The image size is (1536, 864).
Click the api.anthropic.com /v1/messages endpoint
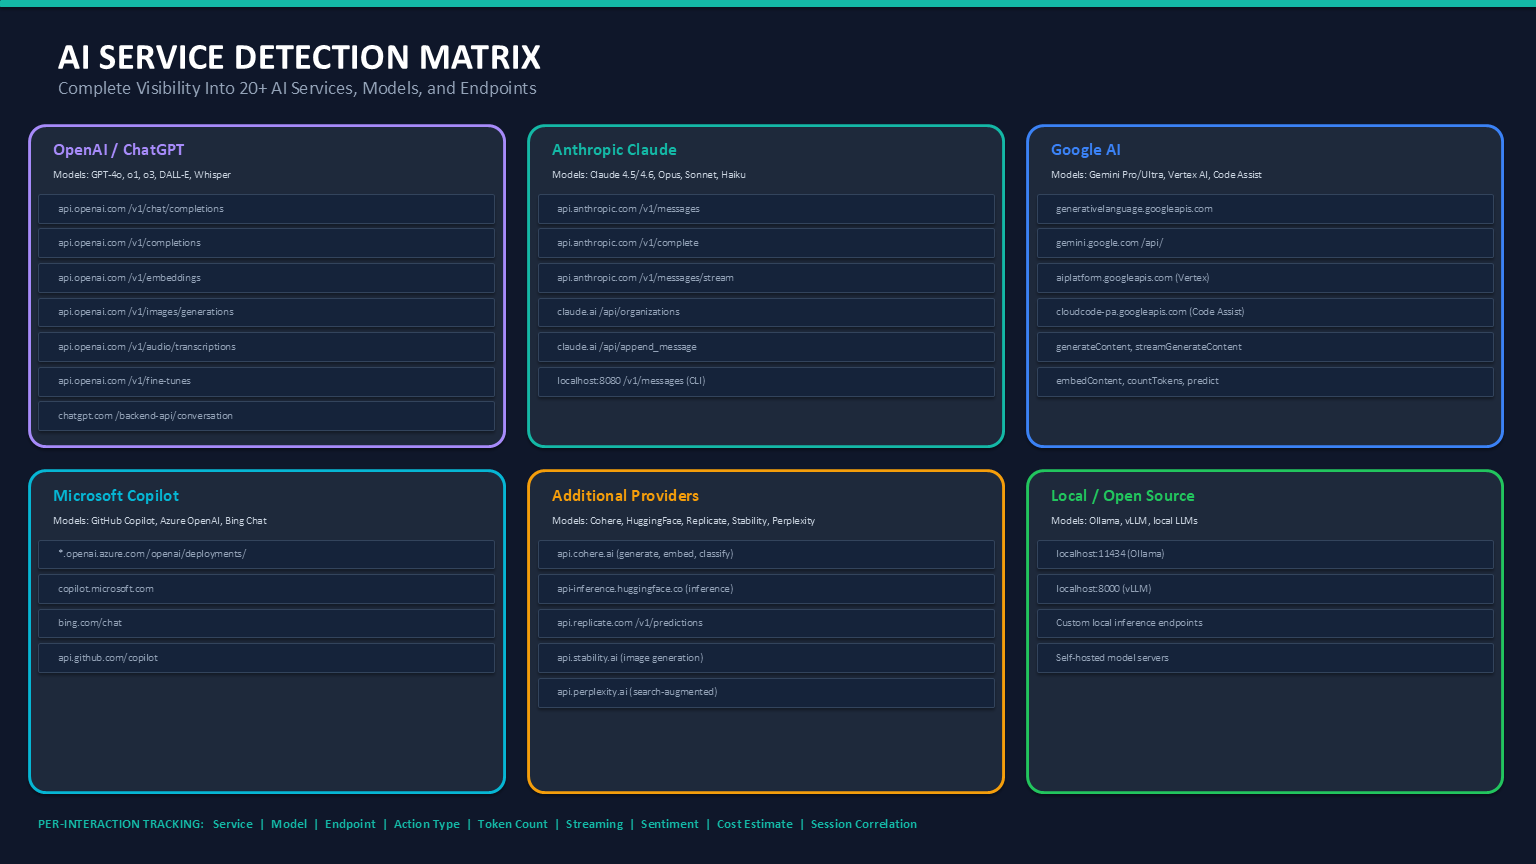tap(765, 209)
